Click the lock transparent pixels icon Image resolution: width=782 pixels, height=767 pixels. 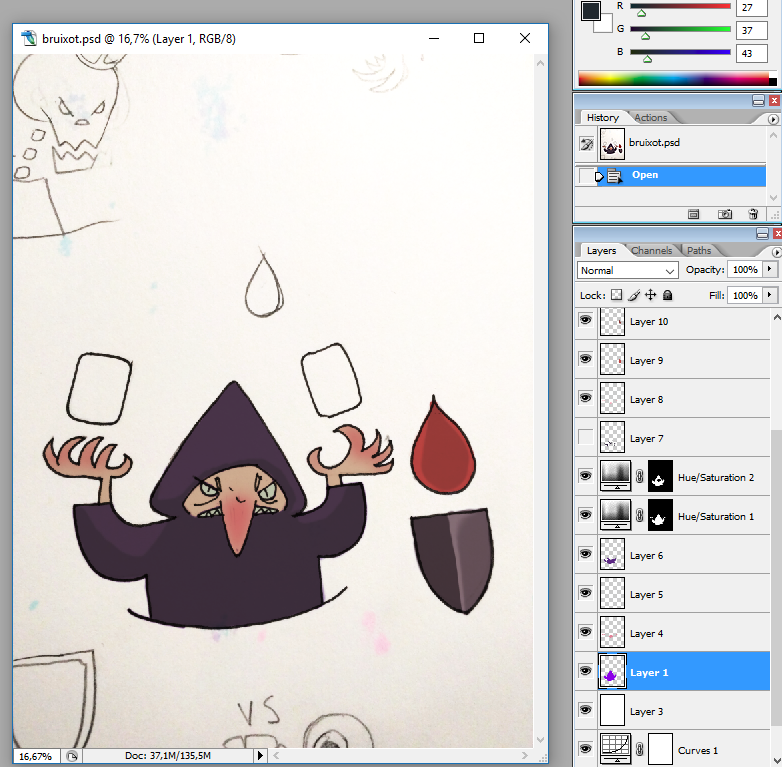coord(616,295)
